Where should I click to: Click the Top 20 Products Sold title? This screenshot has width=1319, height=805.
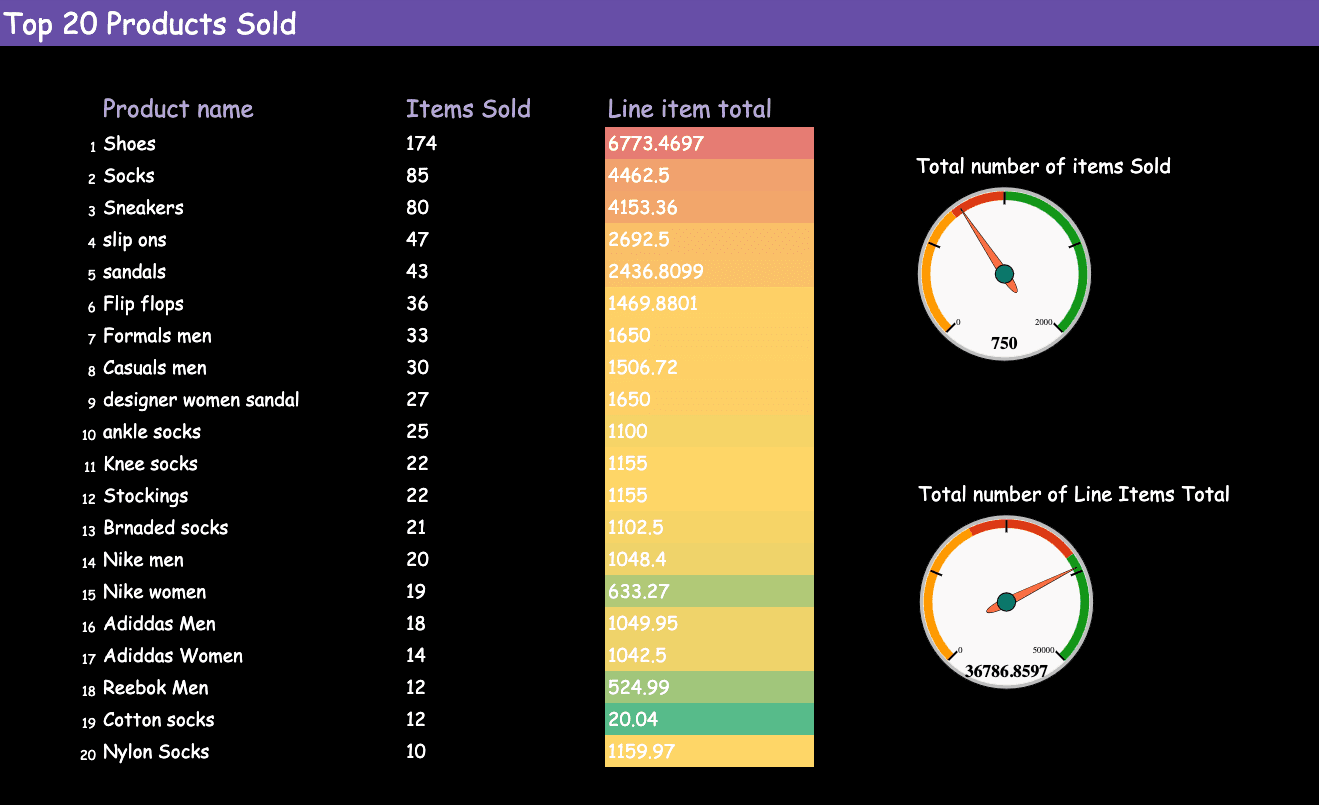(x=151, y=24)
